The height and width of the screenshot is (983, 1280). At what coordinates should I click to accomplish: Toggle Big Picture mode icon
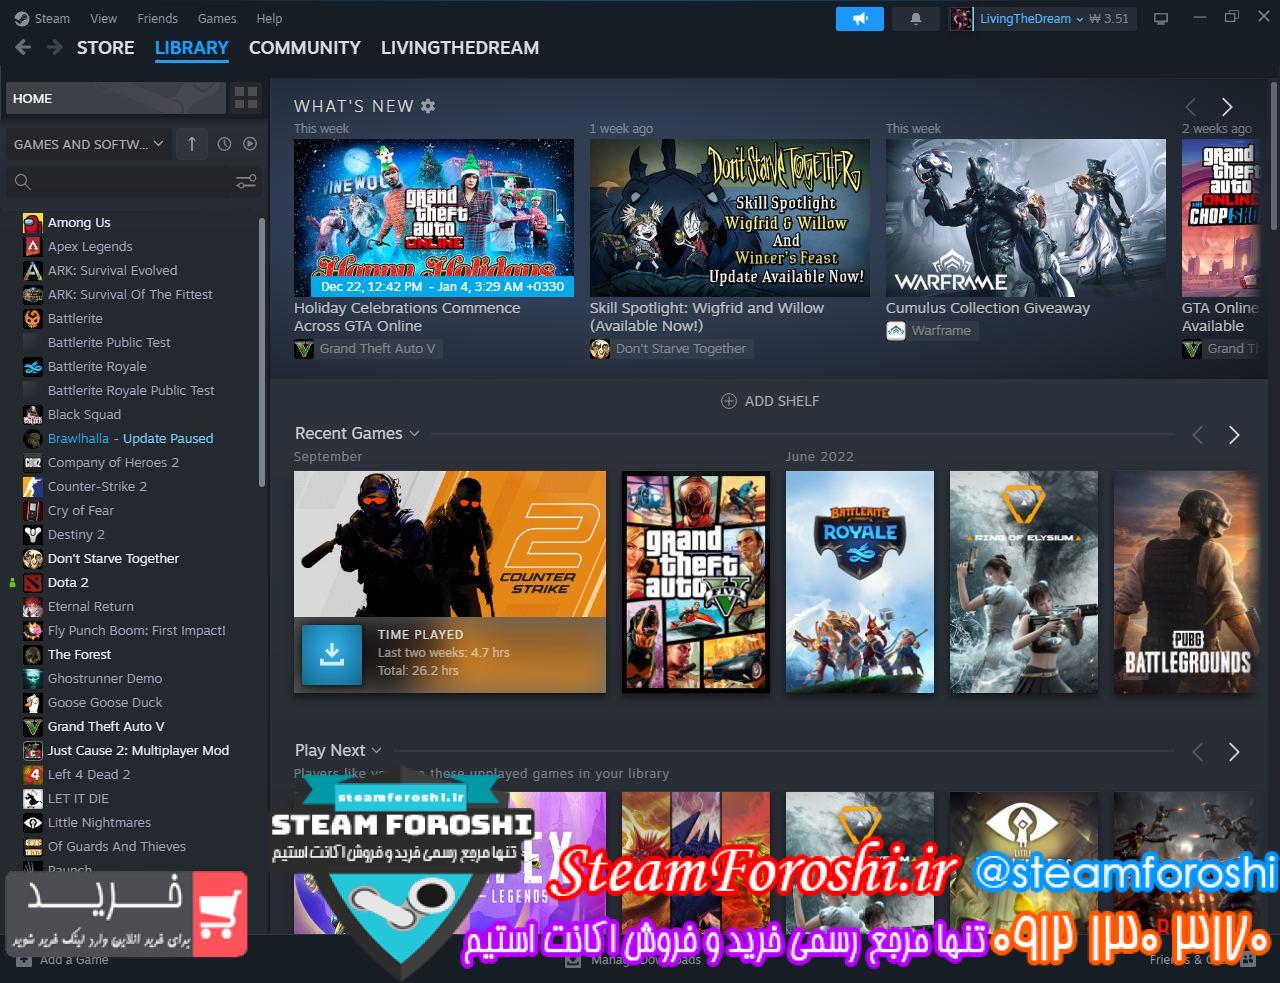pyautogui.click(x=1161, y=18)
